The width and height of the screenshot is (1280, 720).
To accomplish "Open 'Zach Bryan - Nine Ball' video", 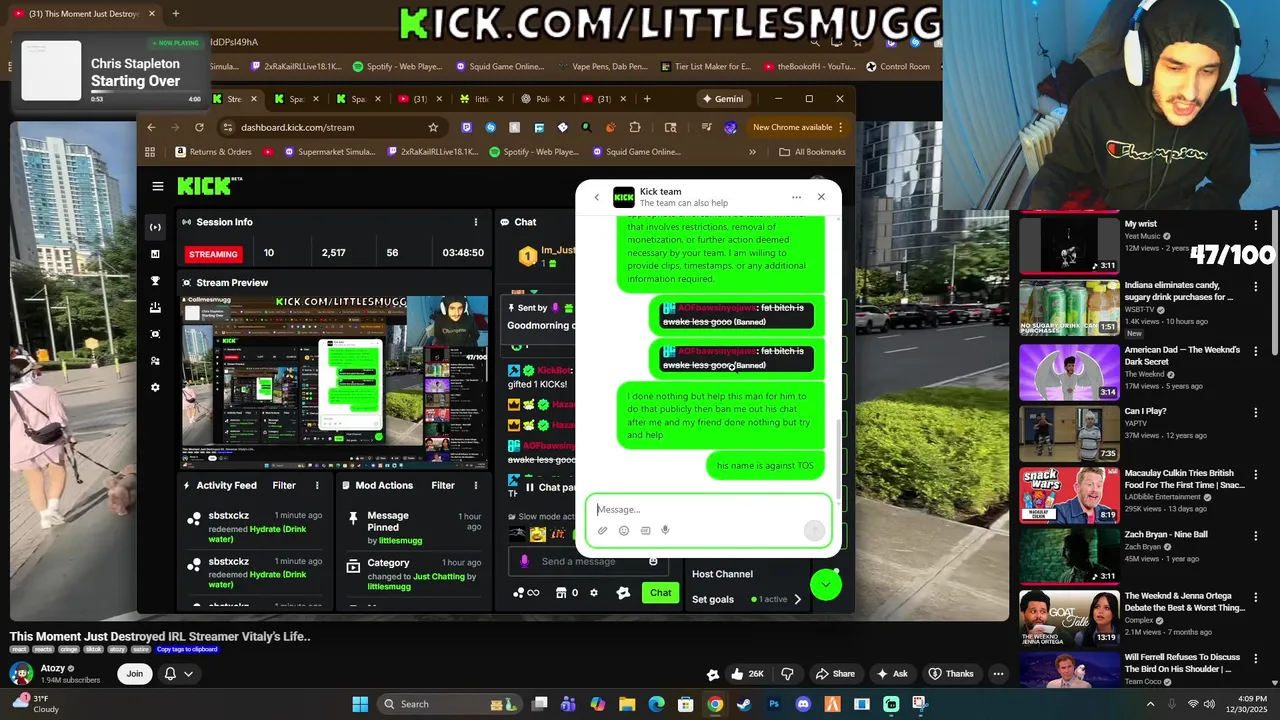I will pyautogui.click(x=1166, y=534).
